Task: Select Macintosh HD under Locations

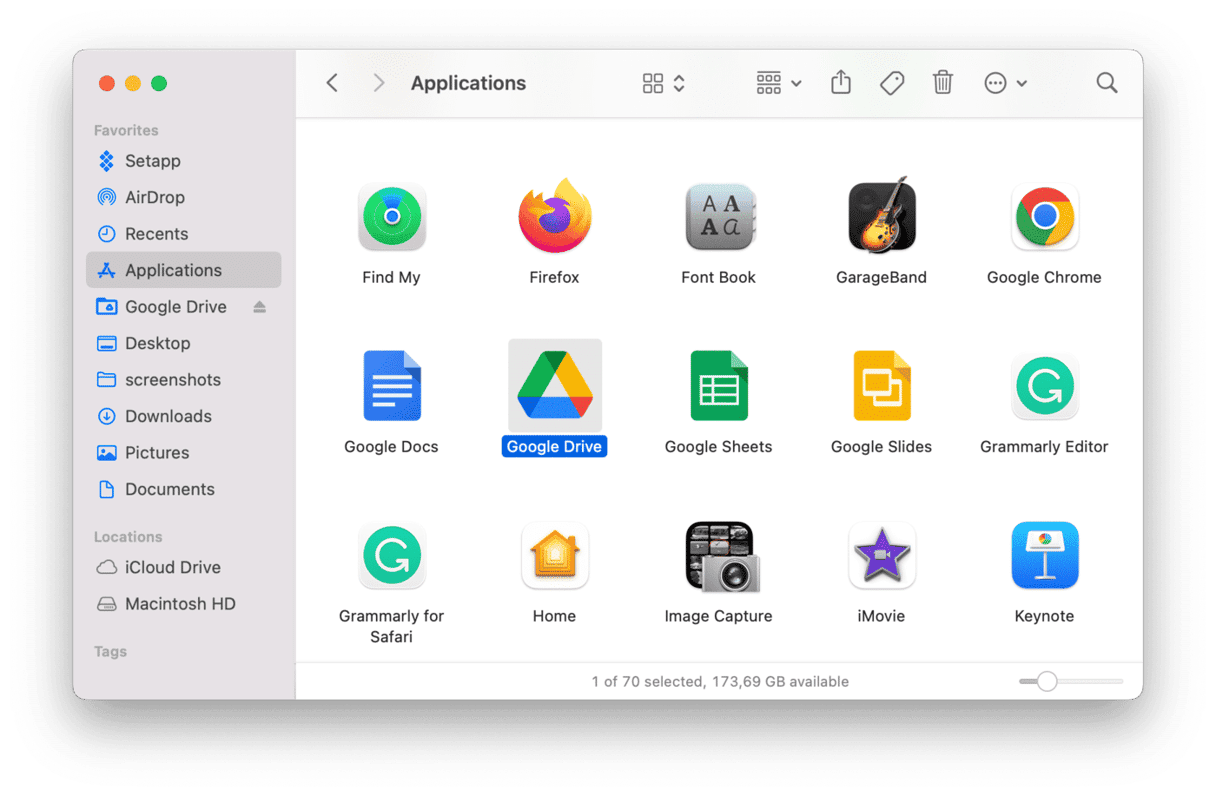Action: [x=180, y=604]
